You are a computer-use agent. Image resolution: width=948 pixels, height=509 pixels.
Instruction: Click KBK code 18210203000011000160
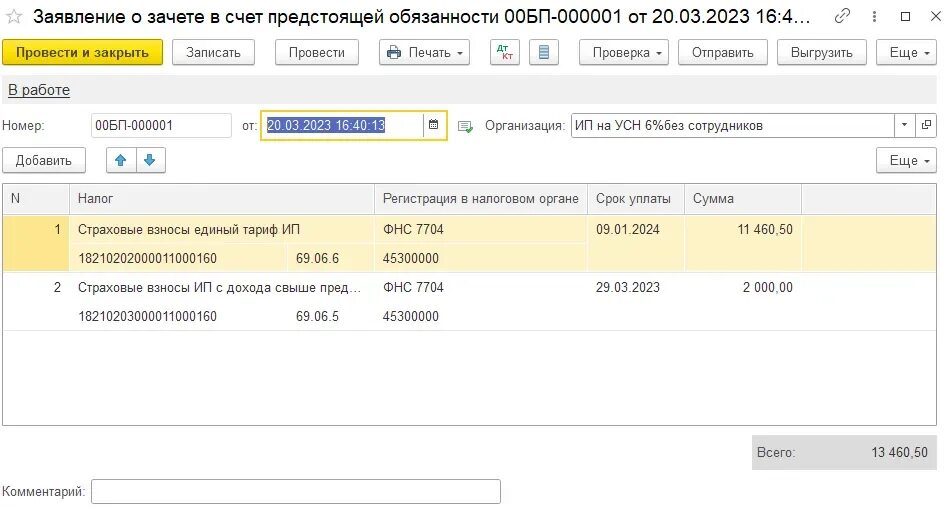(x=148, y=317)
